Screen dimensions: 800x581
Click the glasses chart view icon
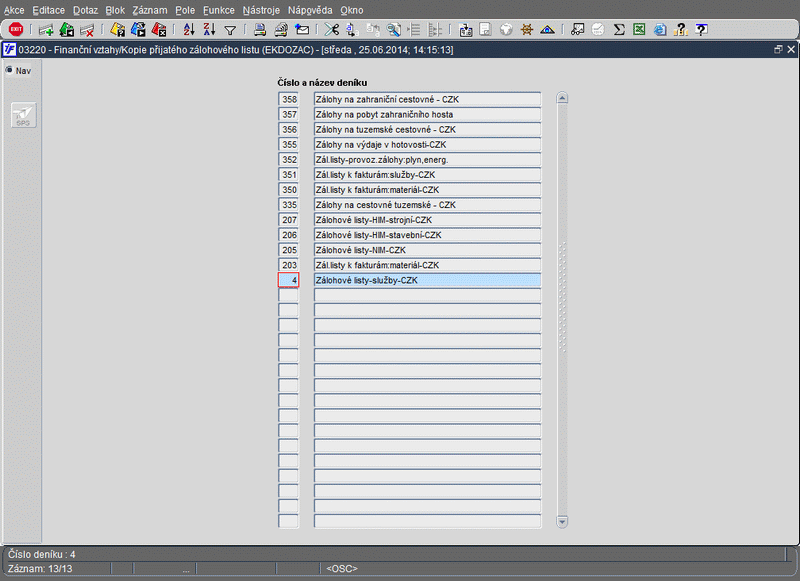click(x=578, y=30)
